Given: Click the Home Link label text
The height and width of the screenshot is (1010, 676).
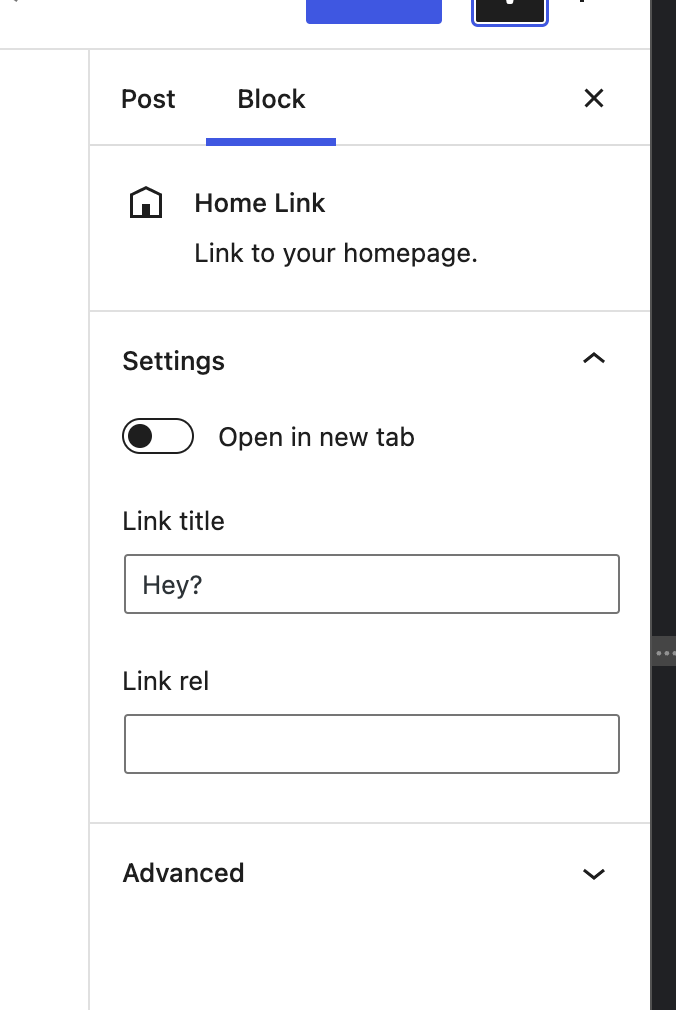Looking at the screenshot, I should pyautogui.click(x=259, y=203).
